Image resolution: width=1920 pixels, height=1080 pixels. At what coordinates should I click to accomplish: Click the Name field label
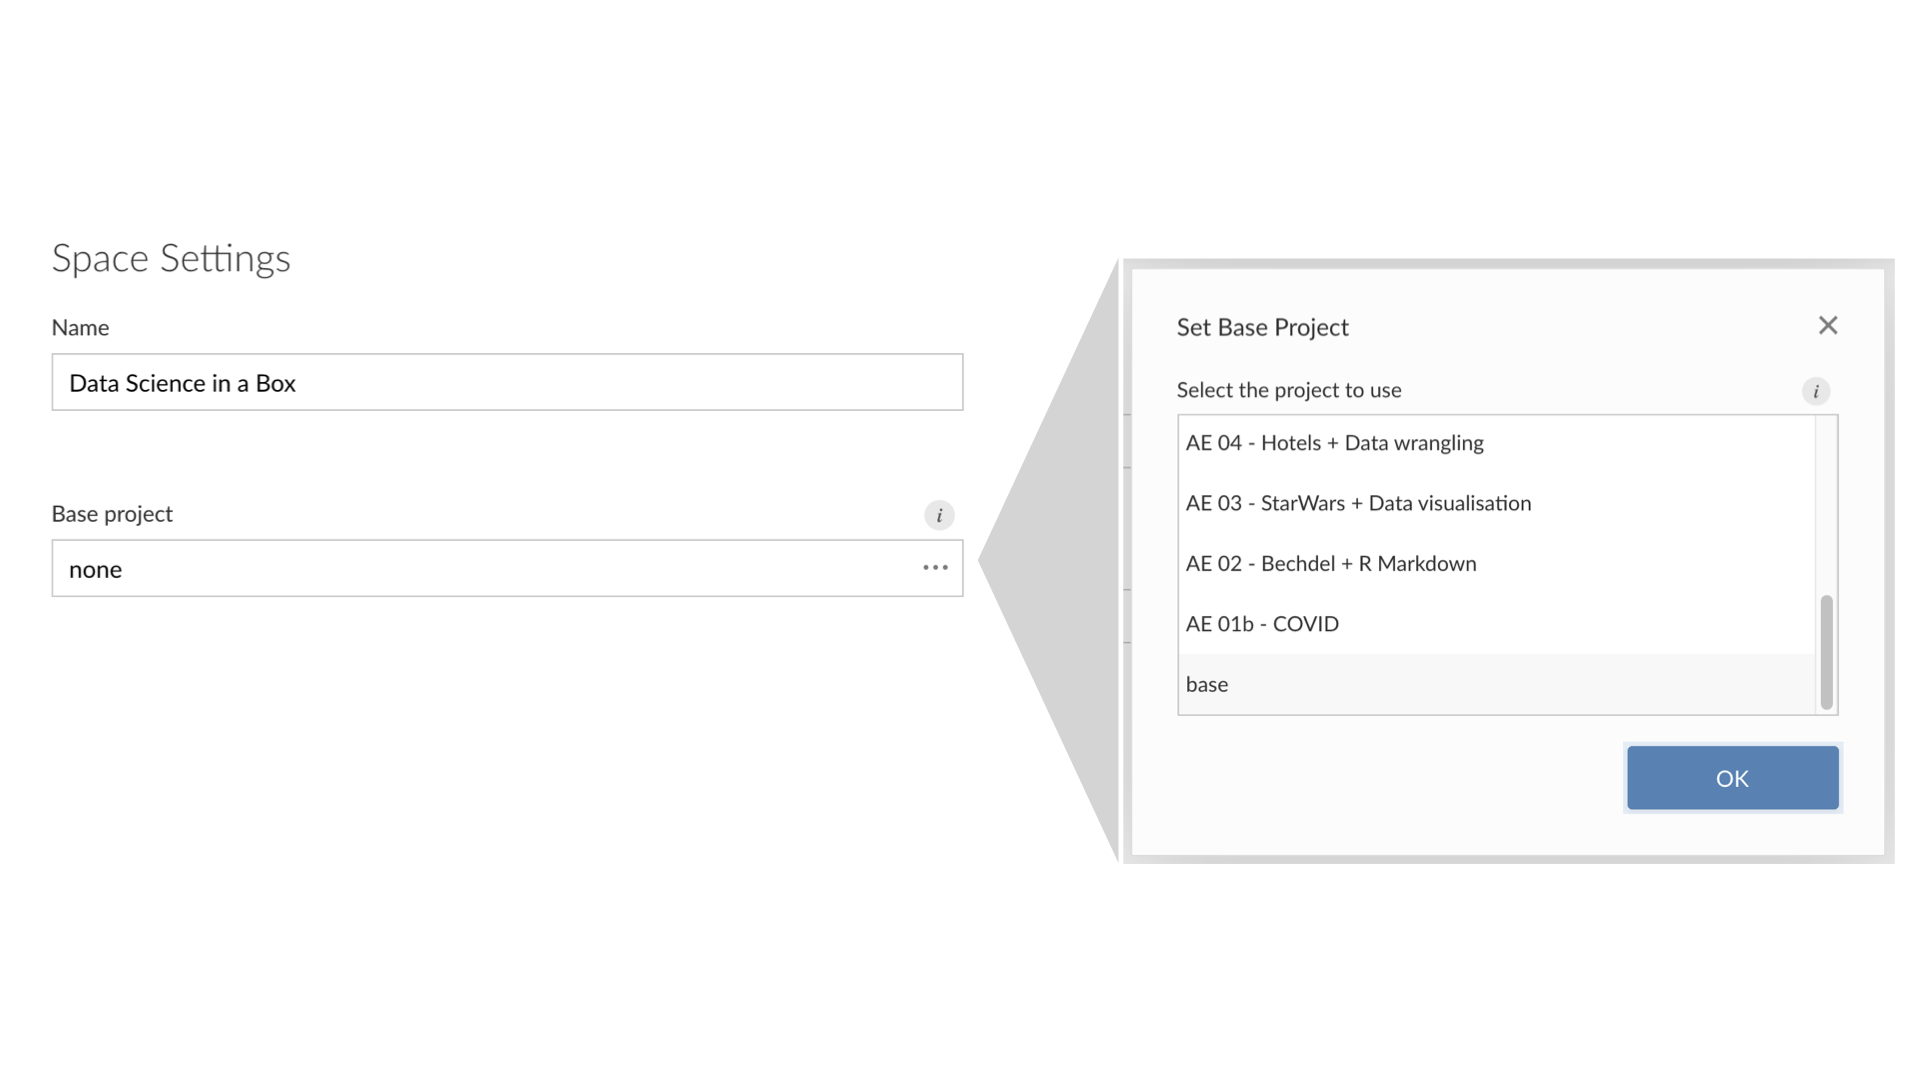point(80,327)
